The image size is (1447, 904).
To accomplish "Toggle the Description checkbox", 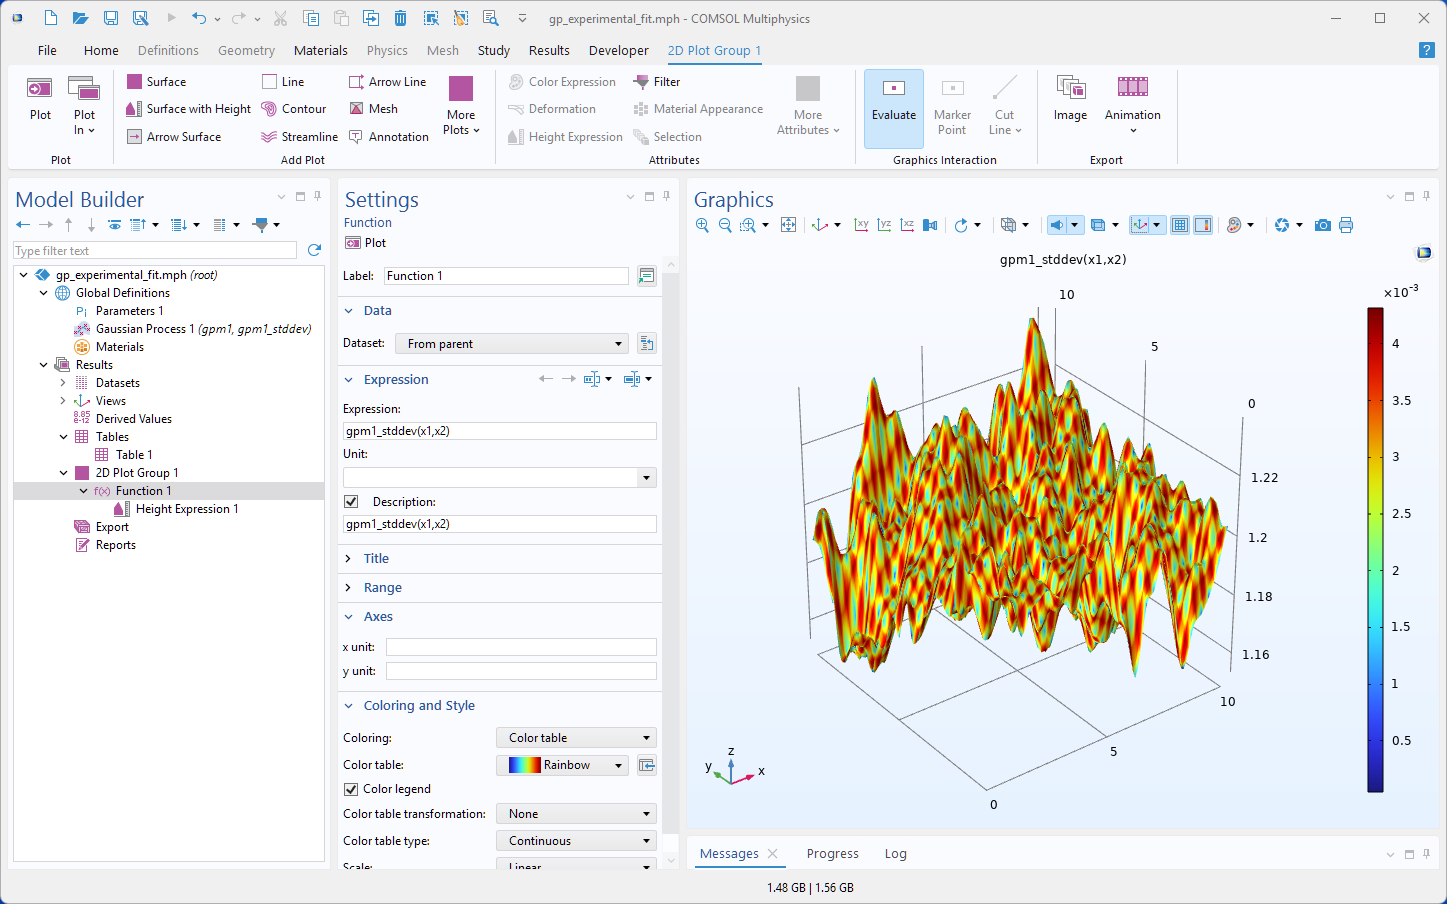I will click(351, 502).
